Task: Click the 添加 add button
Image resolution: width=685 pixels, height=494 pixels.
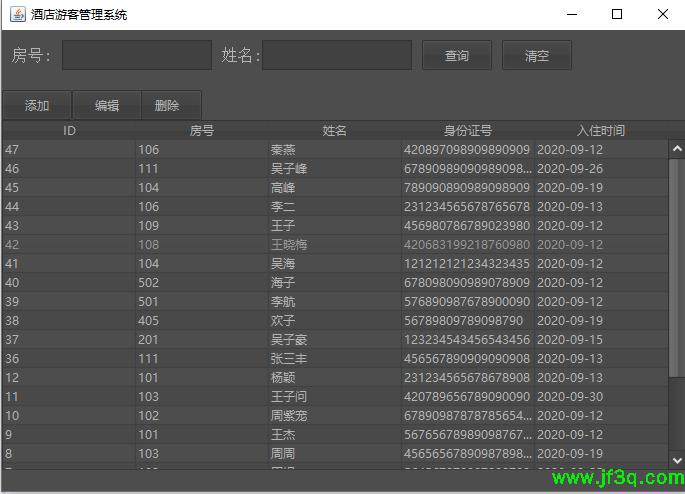Action: pyautogui.click(x=37, y=105)
